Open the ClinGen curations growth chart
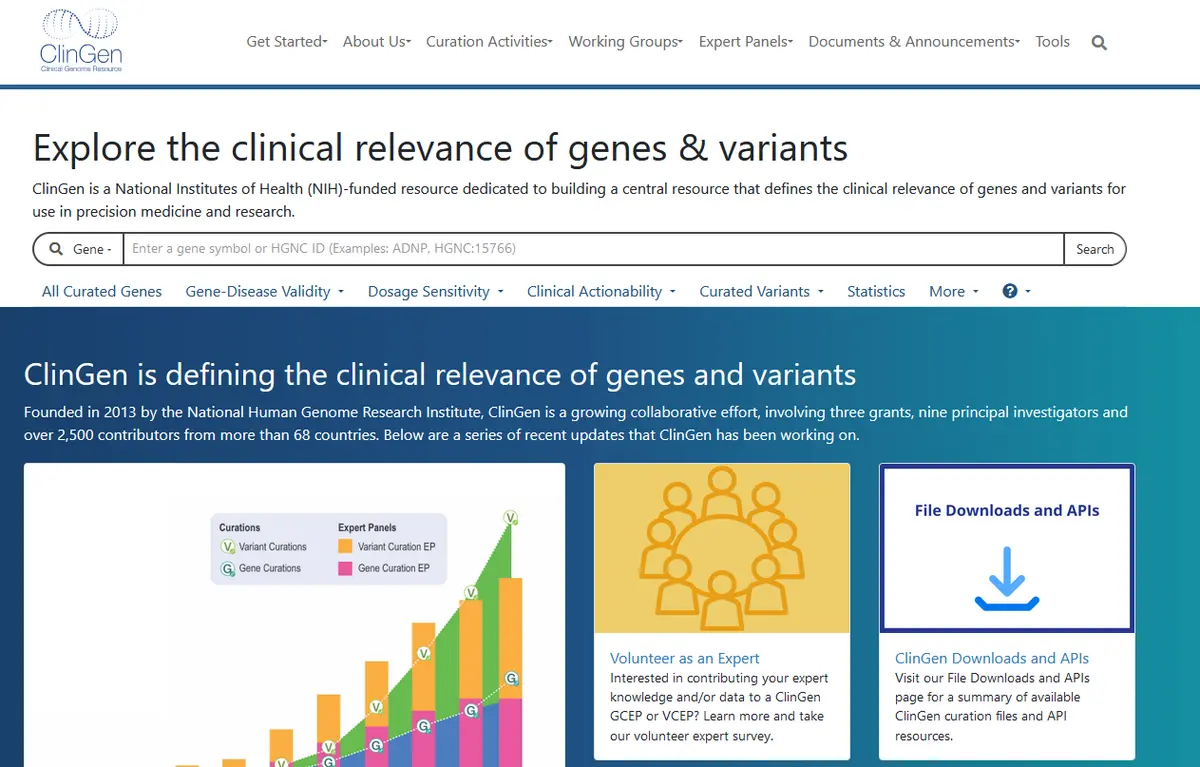 [294, 615]
